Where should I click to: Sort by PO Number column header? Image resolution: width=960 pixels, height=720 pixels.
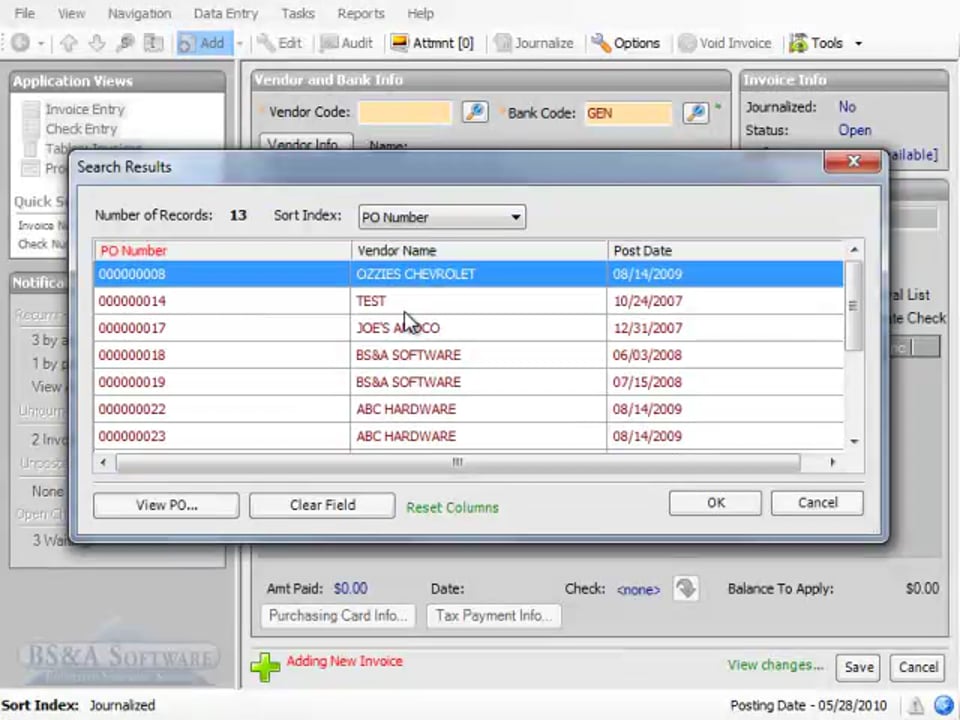click(222, 250)
